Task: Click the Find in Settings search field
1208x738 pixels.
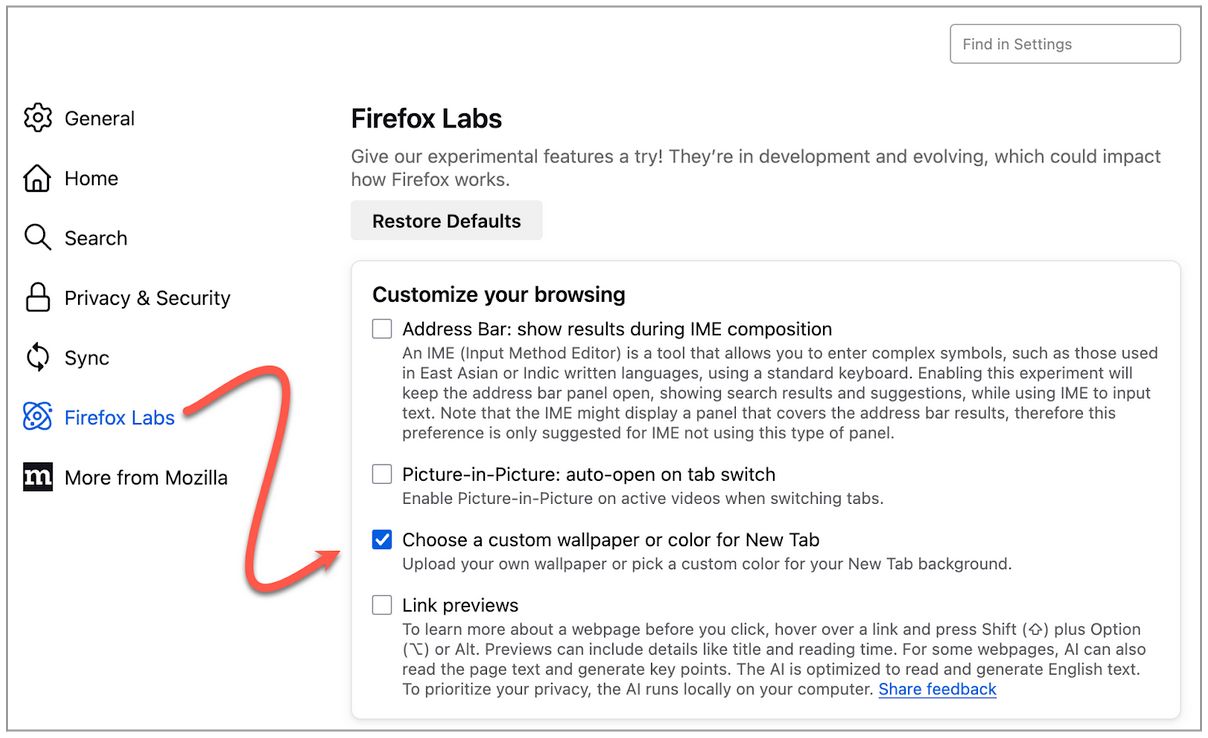Action: pyautogui.click(x=1064, y=43)
